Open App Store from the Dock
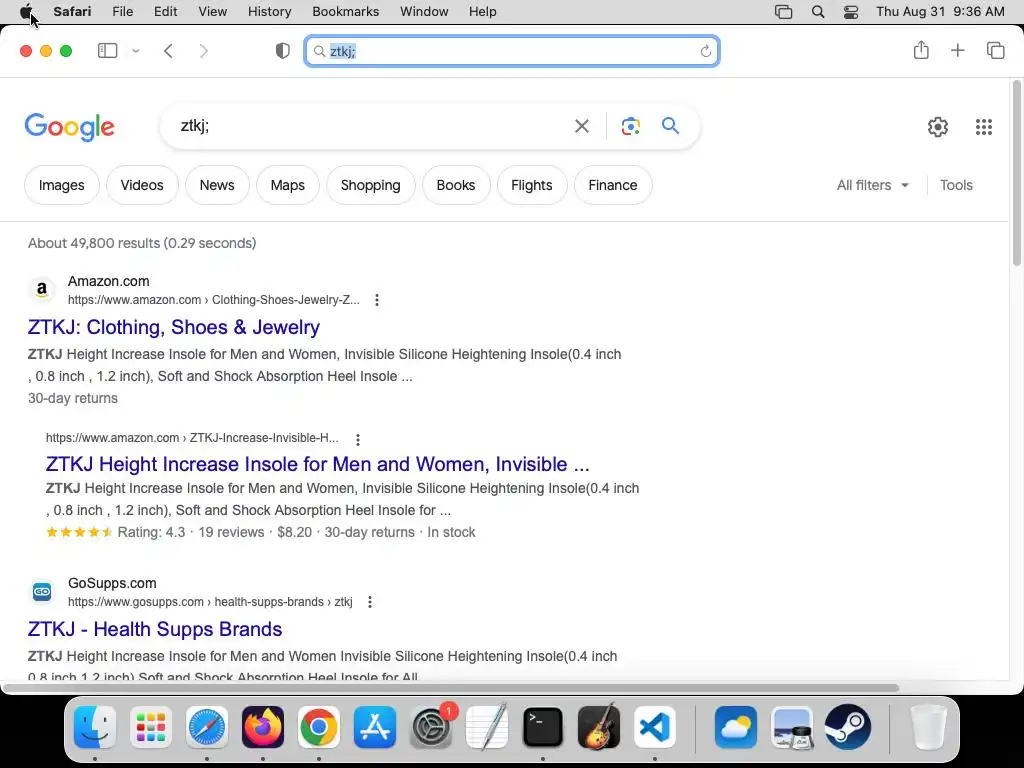The image size is (1024, 768). pos(375,727)
